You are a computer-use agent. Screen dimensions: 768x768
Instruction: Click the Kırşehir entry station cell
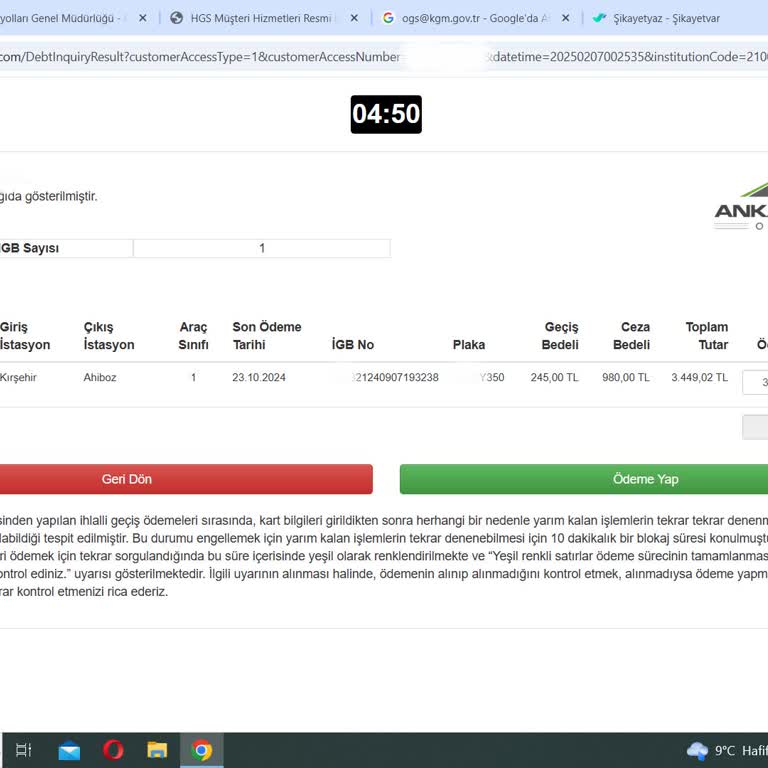(x=18, y=377)
